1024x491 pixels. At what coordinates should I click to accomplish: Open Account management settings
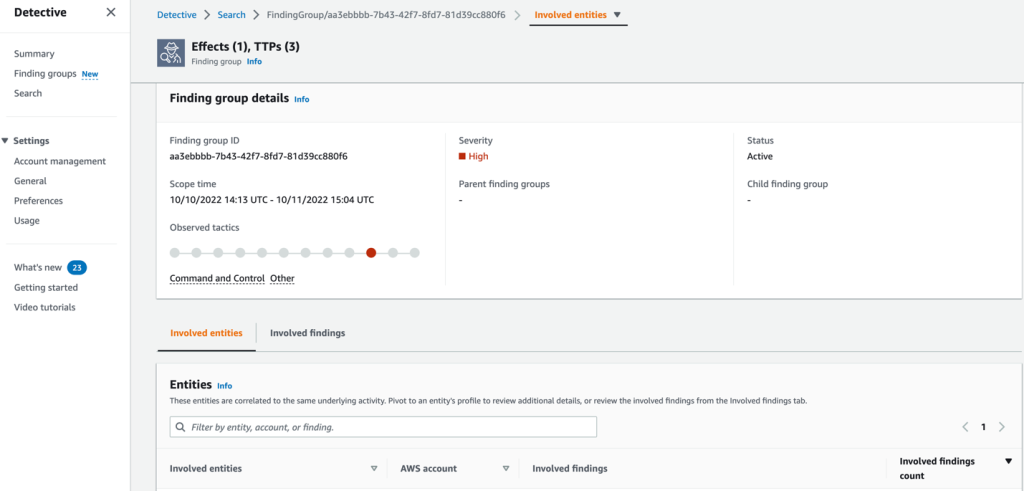(60, 161)
